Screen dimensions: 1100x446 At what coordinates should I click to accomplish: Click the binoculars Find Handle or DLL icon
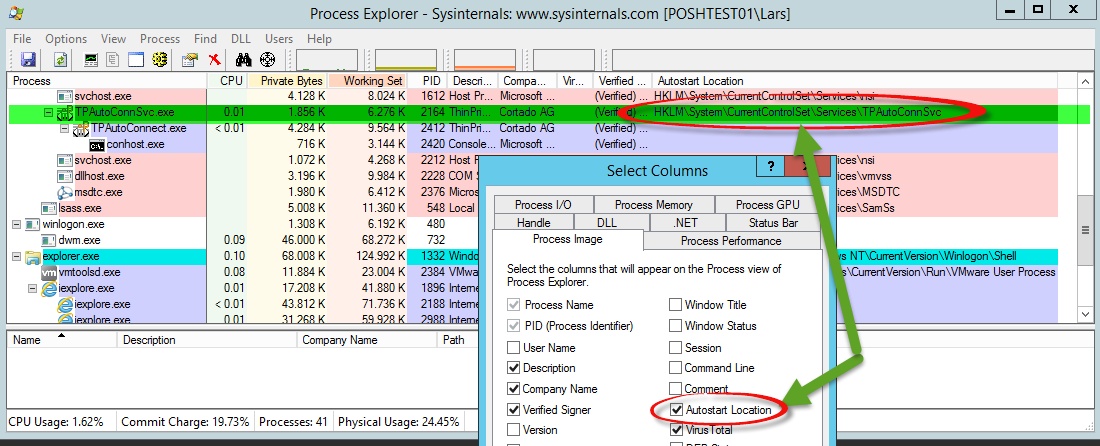243,60
